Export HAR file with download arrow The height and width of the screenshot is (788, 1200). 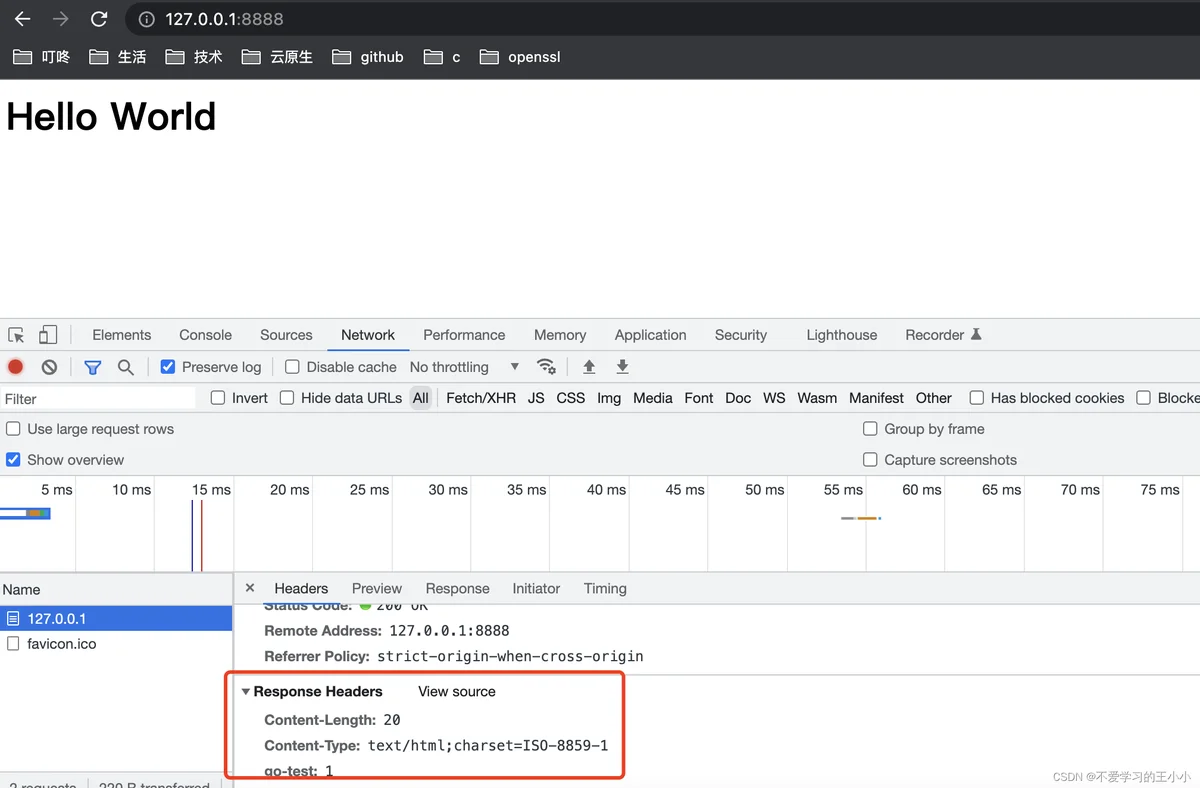tap(622, 367)
